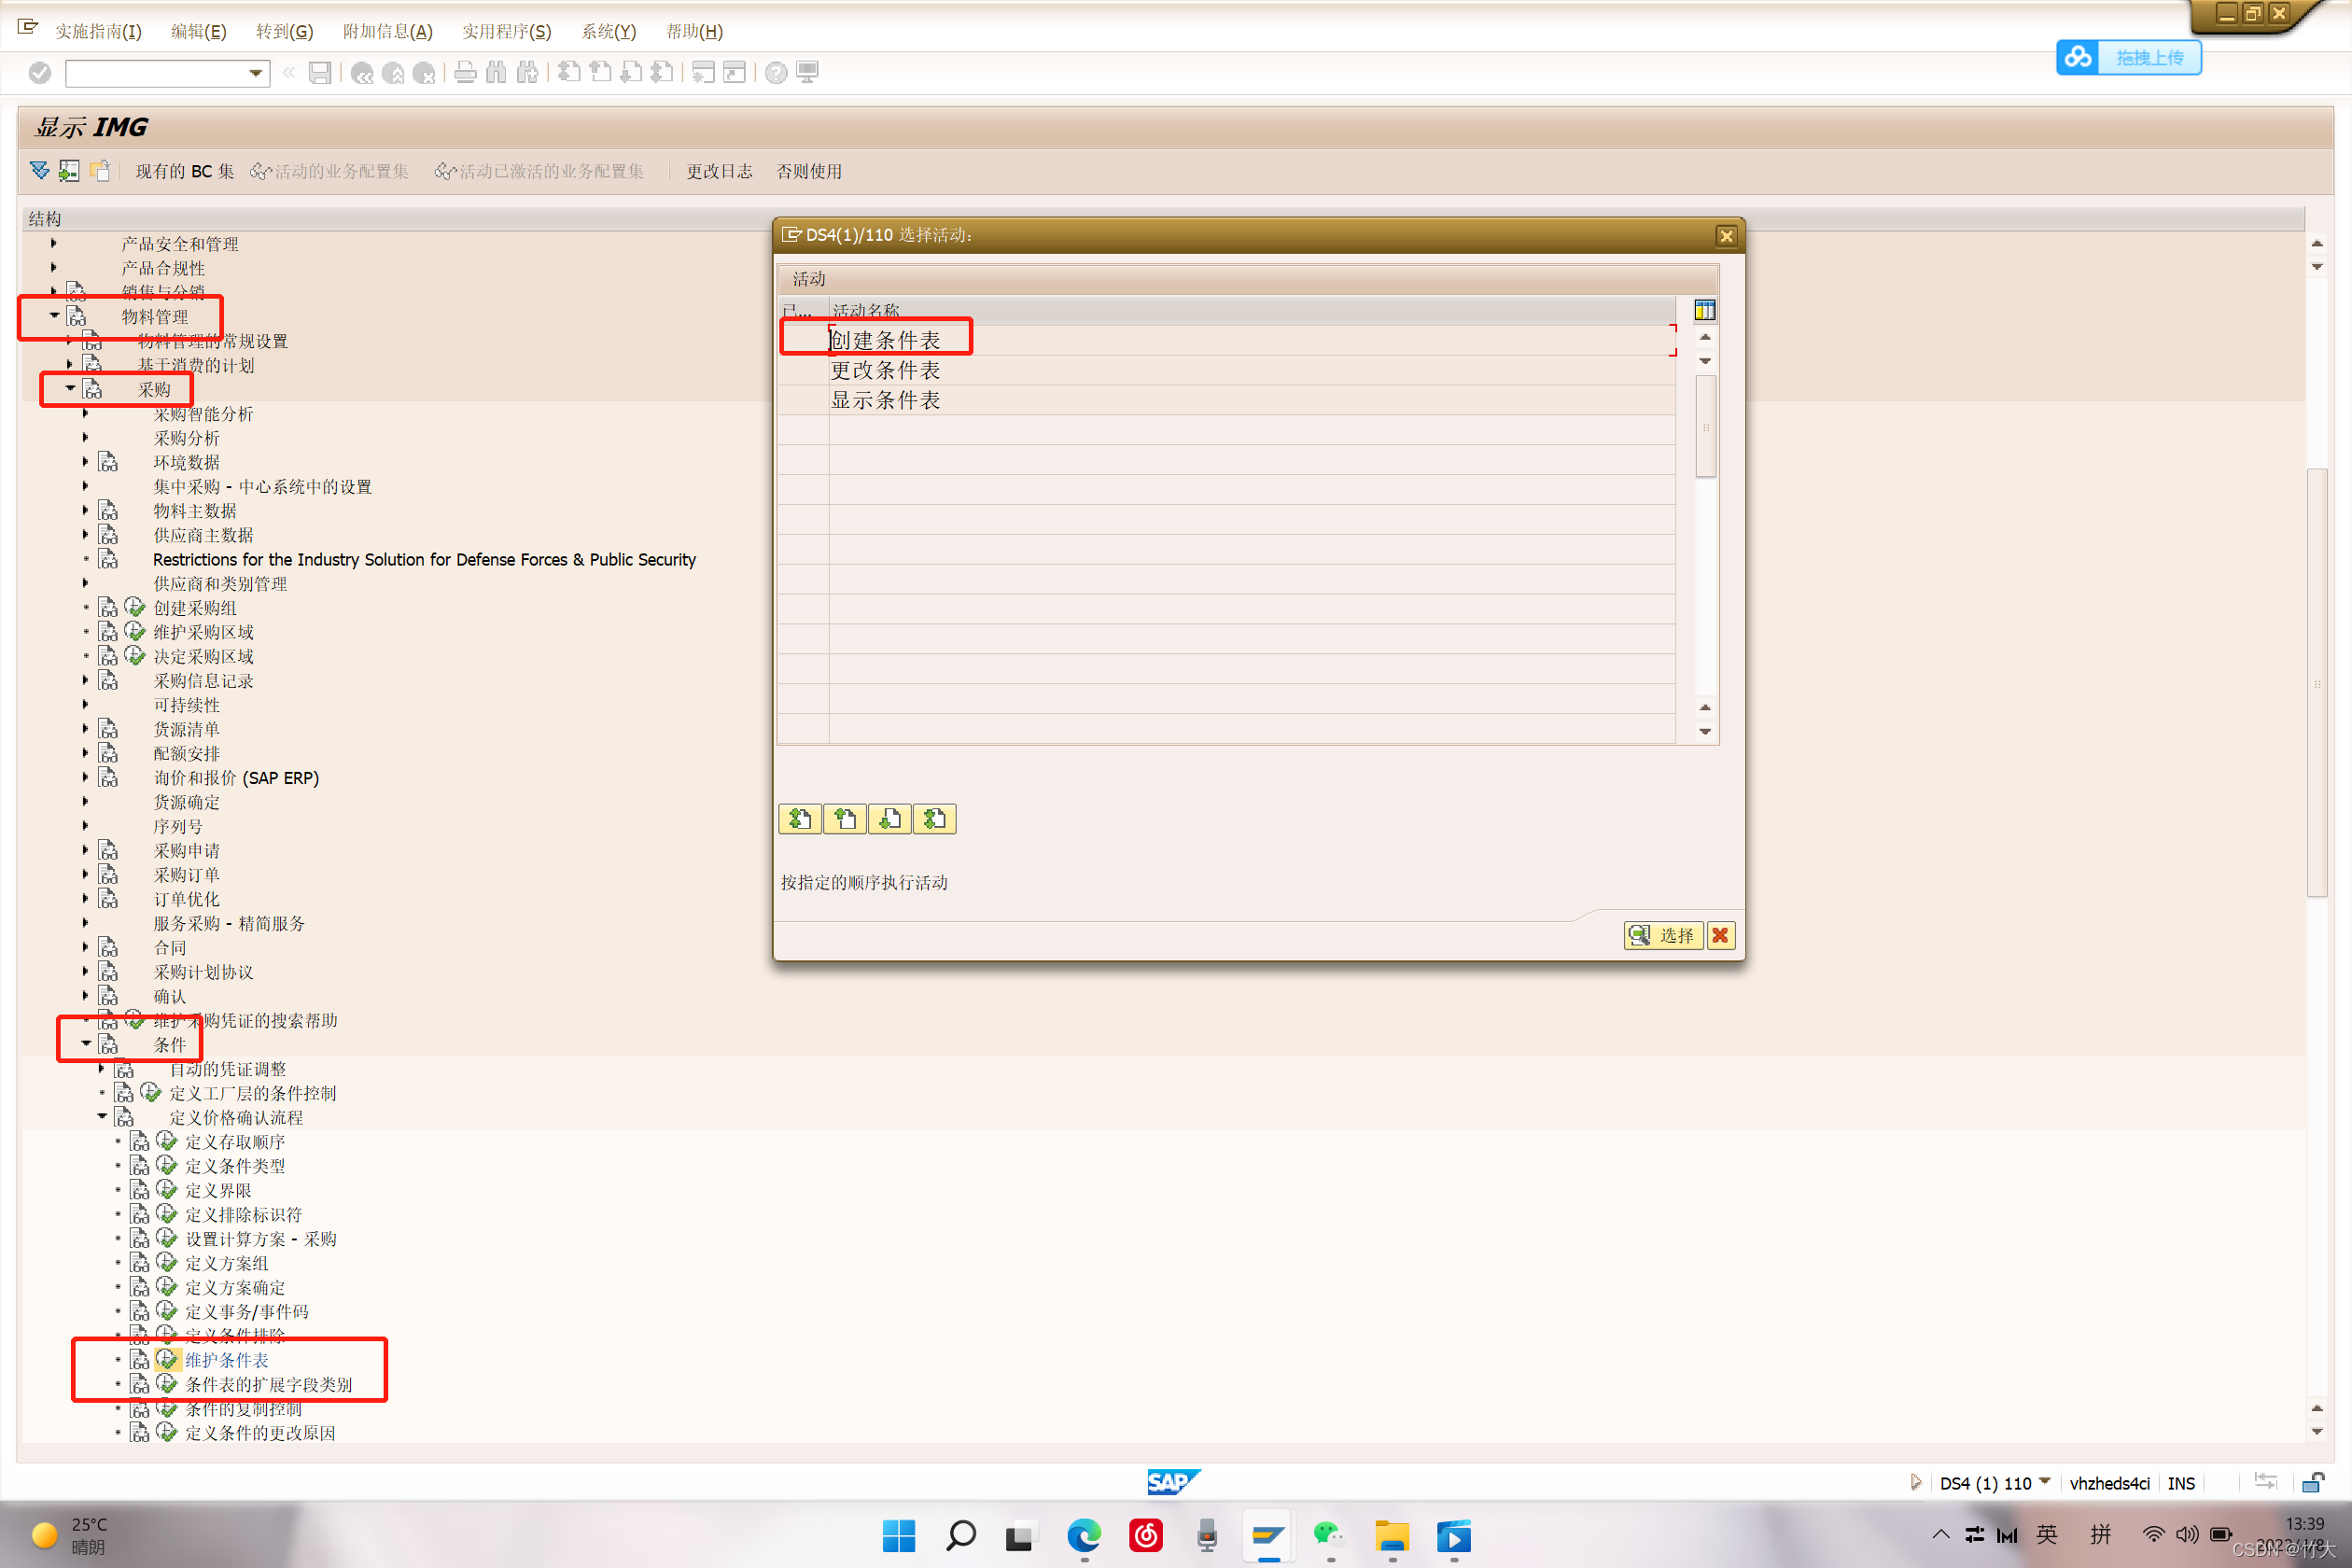Collapse the 条件 tree node
This screenshot has width=2352, height=1568.
pos(87,1044)
